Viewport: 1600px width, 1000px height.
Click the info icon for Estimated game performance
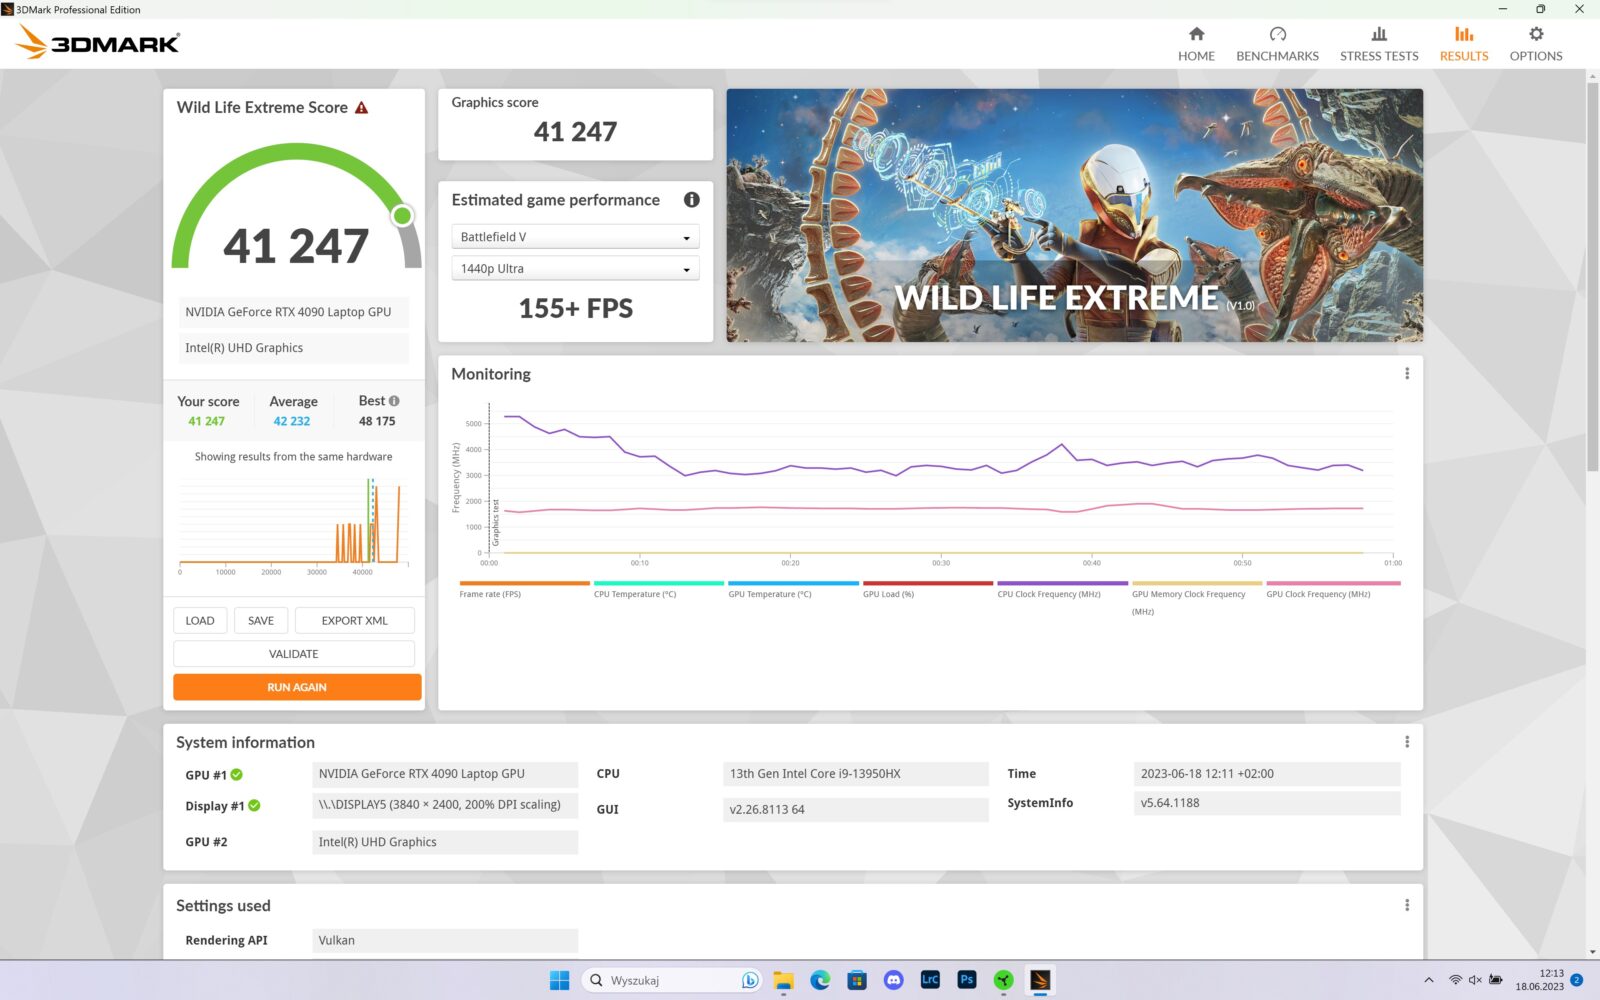(x=691, y=200)
